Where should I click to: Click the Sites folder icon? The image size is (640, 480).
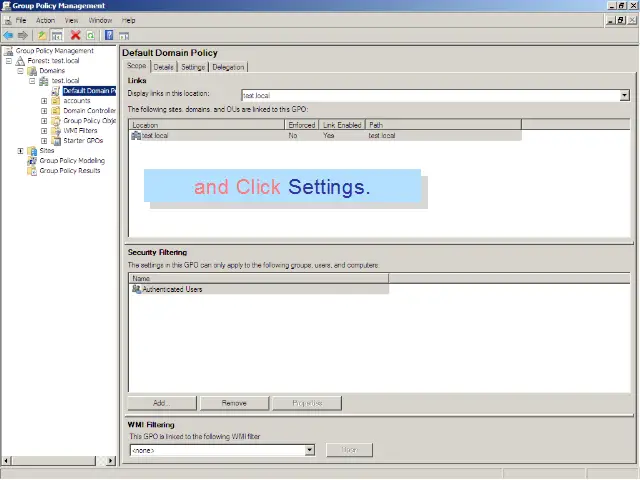(32, 151)
